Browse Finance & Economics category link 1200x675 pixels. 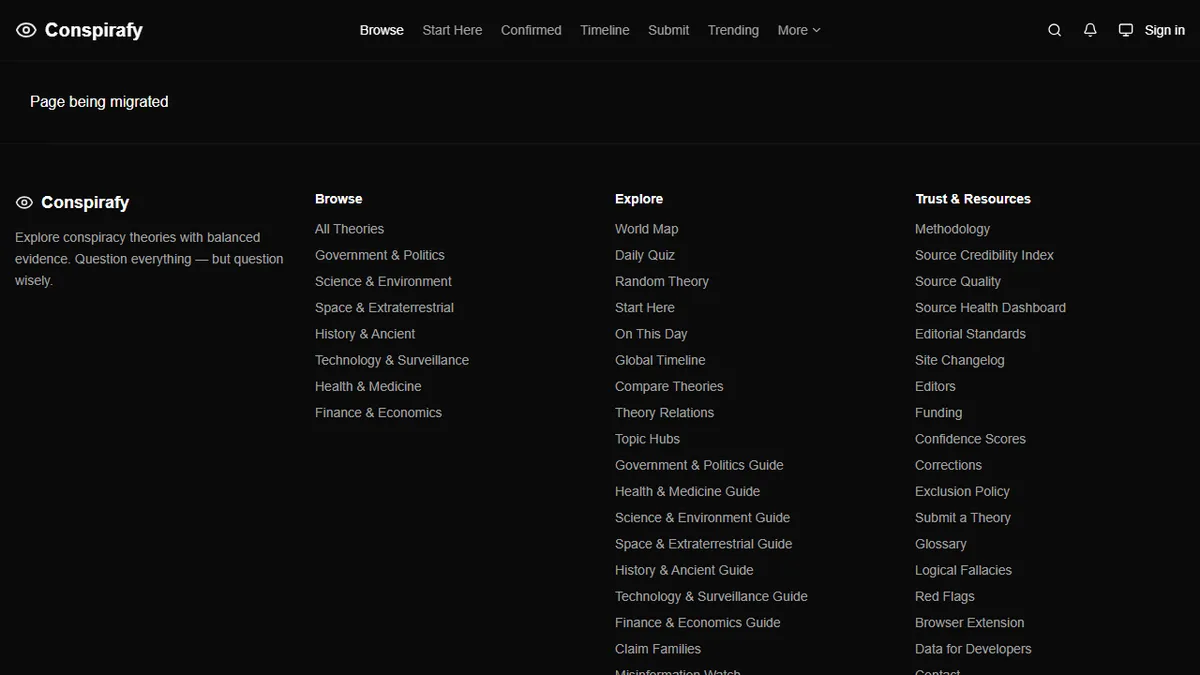378,412
